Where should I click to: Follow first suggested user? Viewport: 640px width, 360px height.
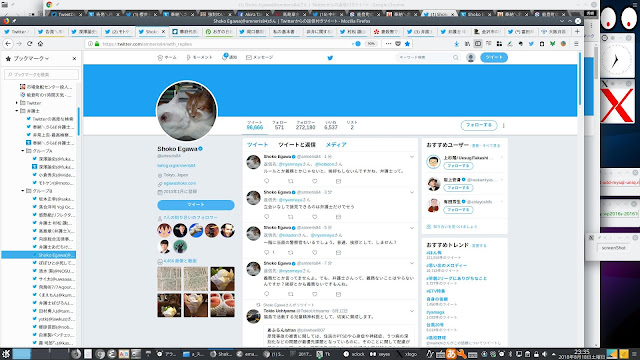[458, 166]
